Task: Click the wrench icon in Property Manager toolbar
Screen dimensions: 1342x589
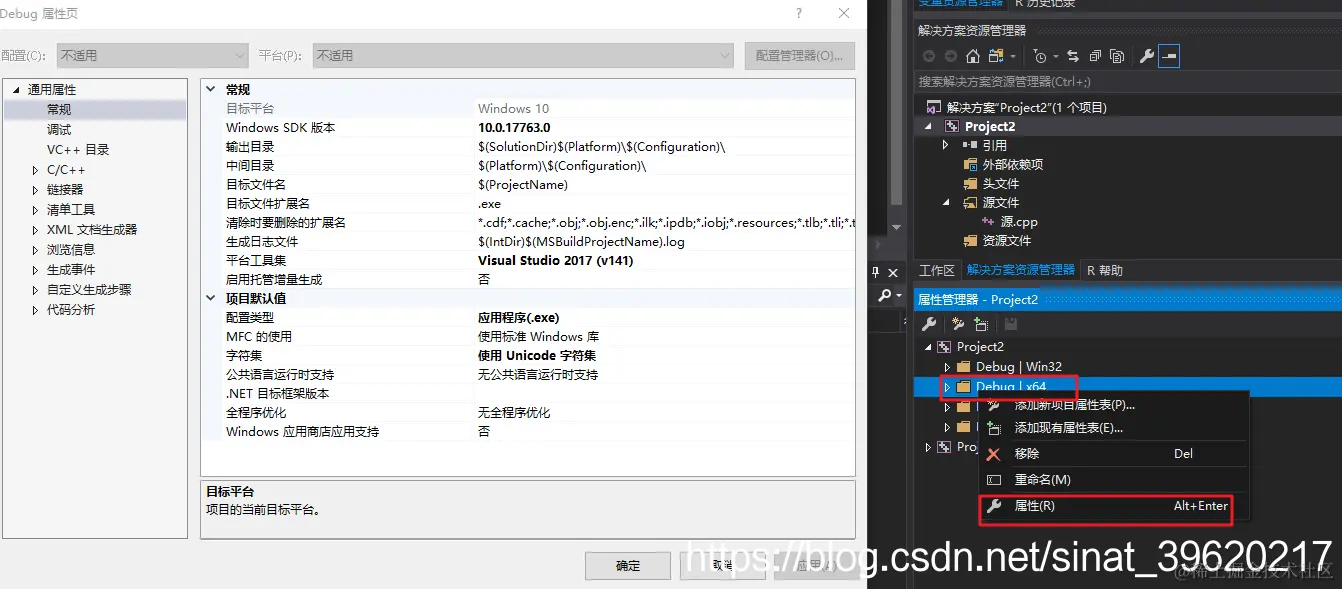Action: tap(929, 324)
